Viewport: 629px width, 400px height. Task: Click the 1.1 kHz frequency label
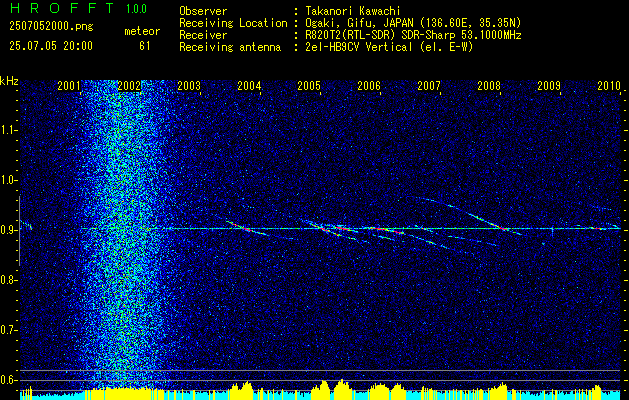pos(8,130)
